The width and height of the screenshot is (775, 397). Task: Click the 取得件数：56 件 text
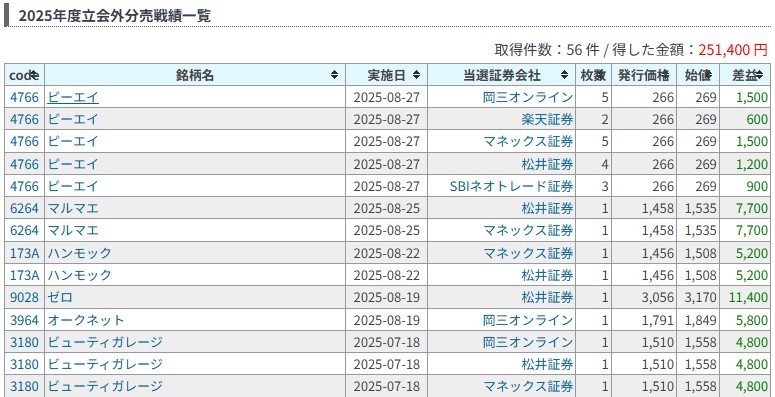547,50
